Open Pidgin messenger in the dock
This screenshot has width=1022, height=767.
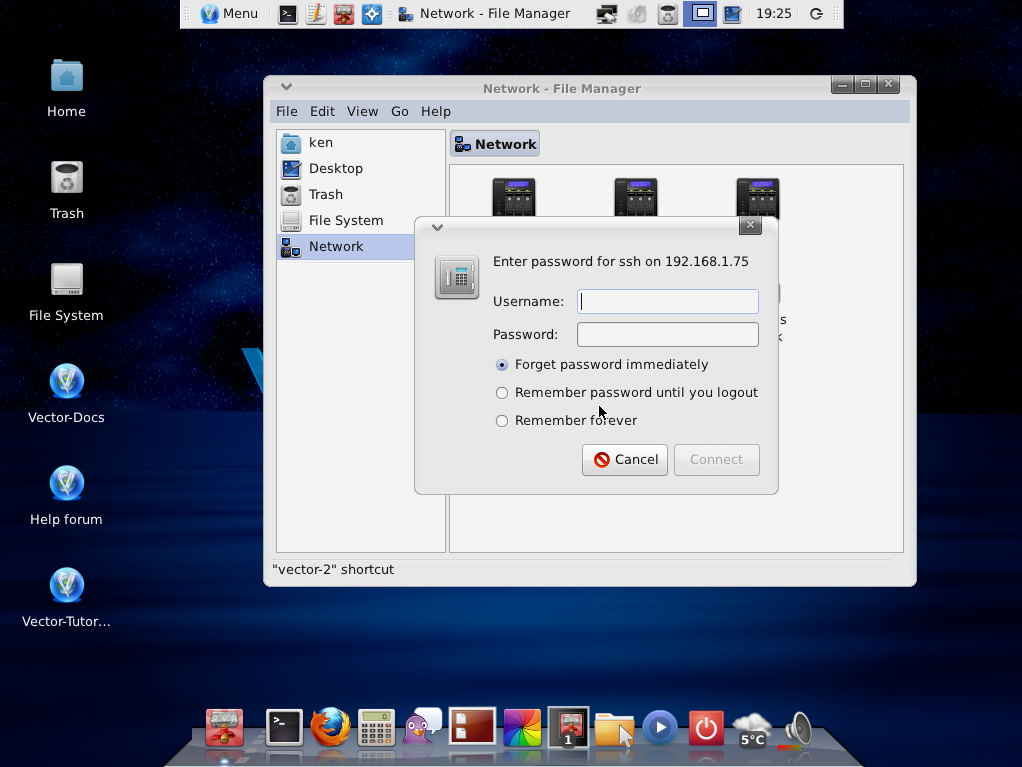pos(422,727)
